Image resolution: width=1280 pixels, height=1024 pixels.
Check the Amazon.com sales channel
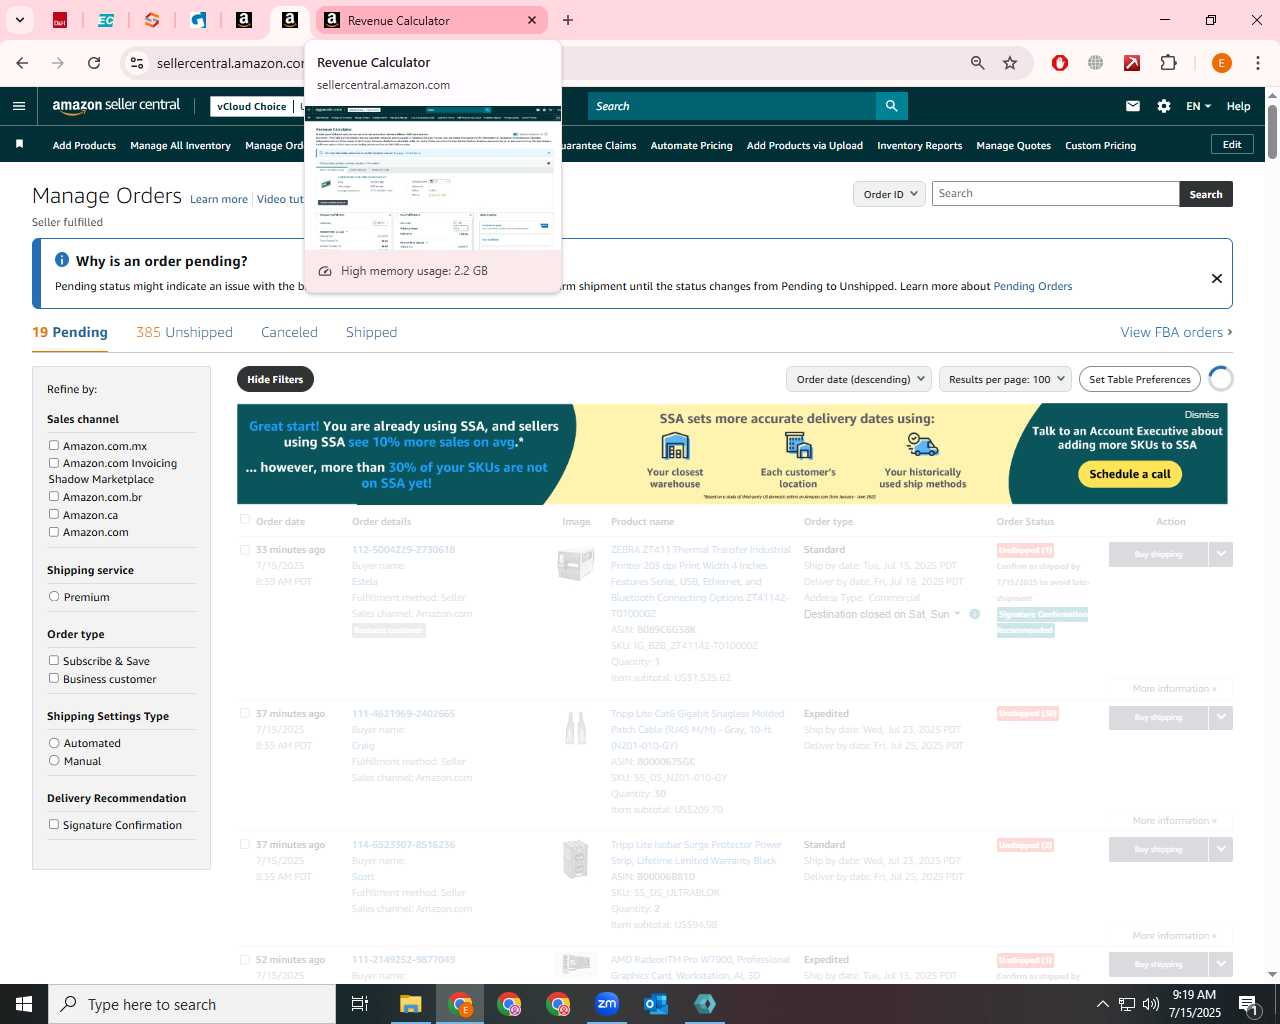tap(54, 532)
